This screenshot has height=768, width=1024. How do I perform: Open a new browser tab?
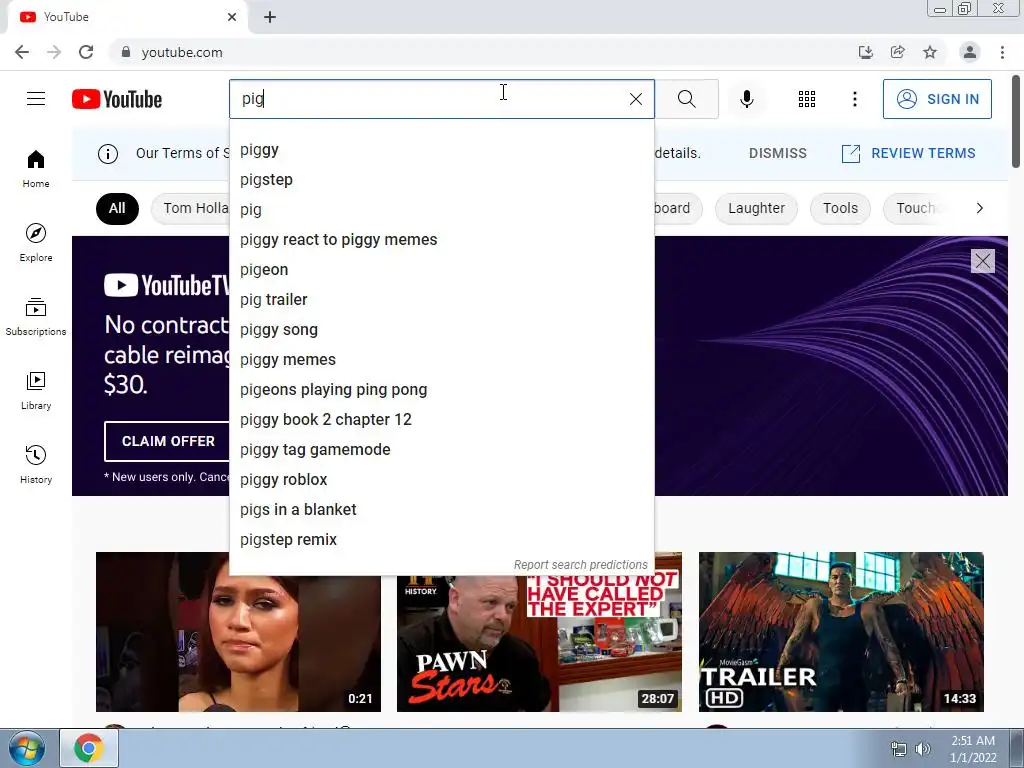[x=270, y=17]
